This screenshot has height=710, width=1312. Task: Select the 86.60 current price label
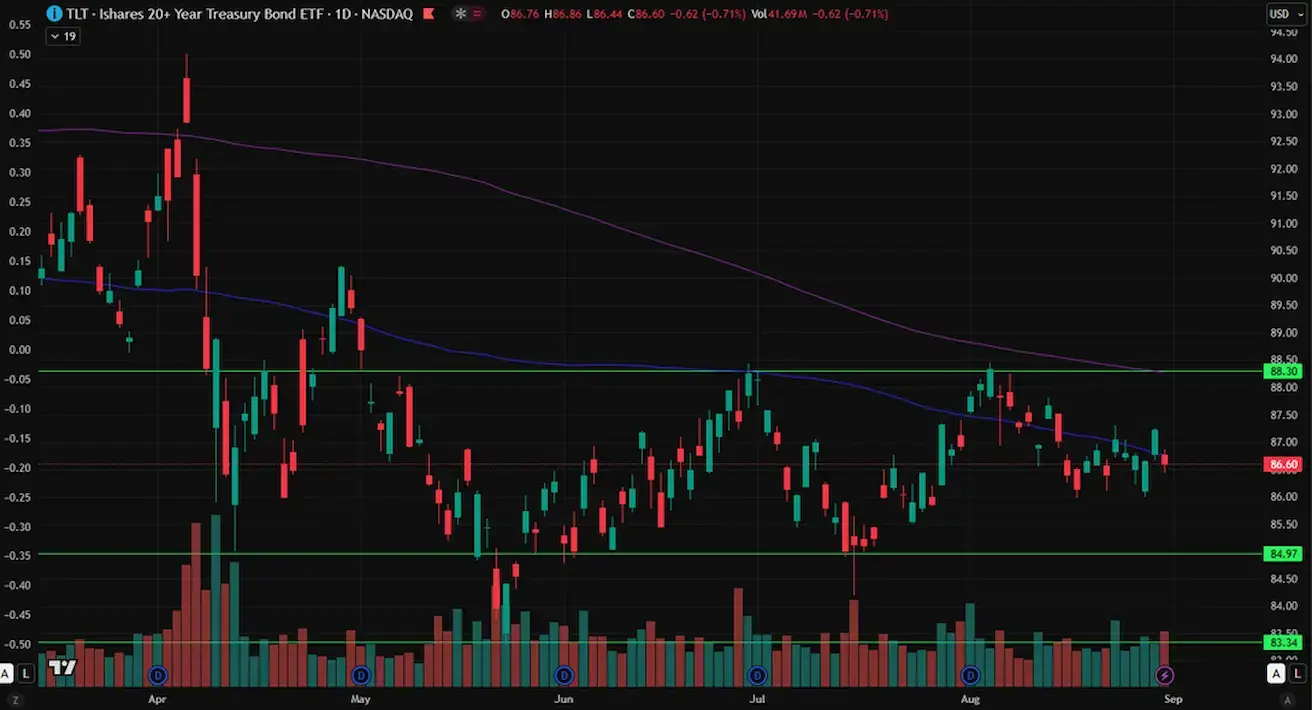(1283, 464)
